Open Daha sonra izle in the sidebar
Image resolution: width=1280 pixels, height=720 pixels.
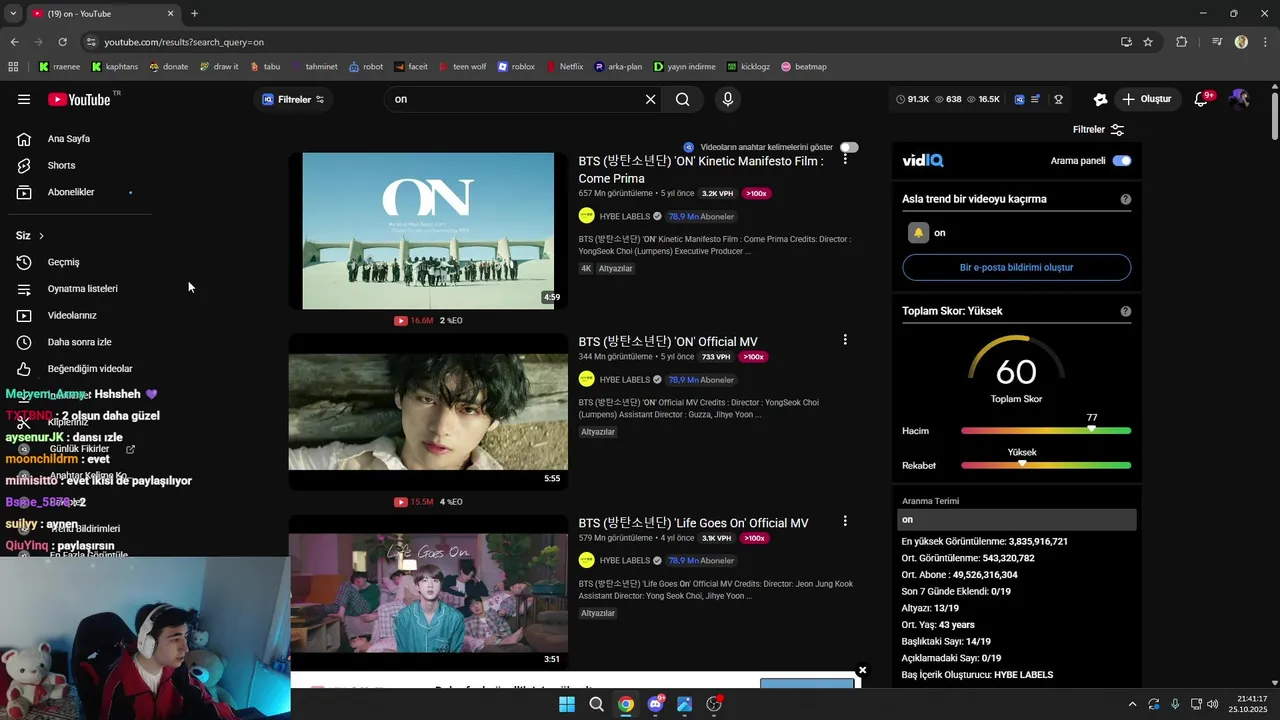(x=79, y=342)
